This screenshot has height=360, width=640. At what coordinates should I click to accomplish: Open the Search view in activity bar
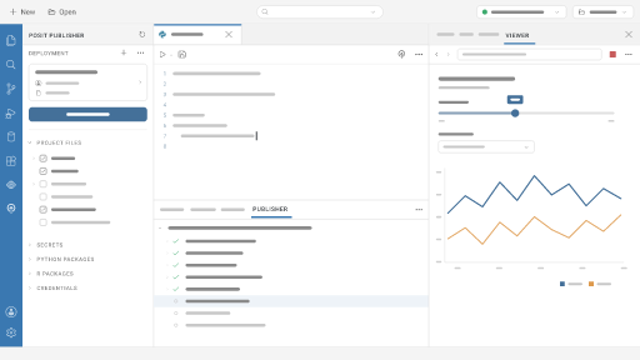(x=11, y=64)
